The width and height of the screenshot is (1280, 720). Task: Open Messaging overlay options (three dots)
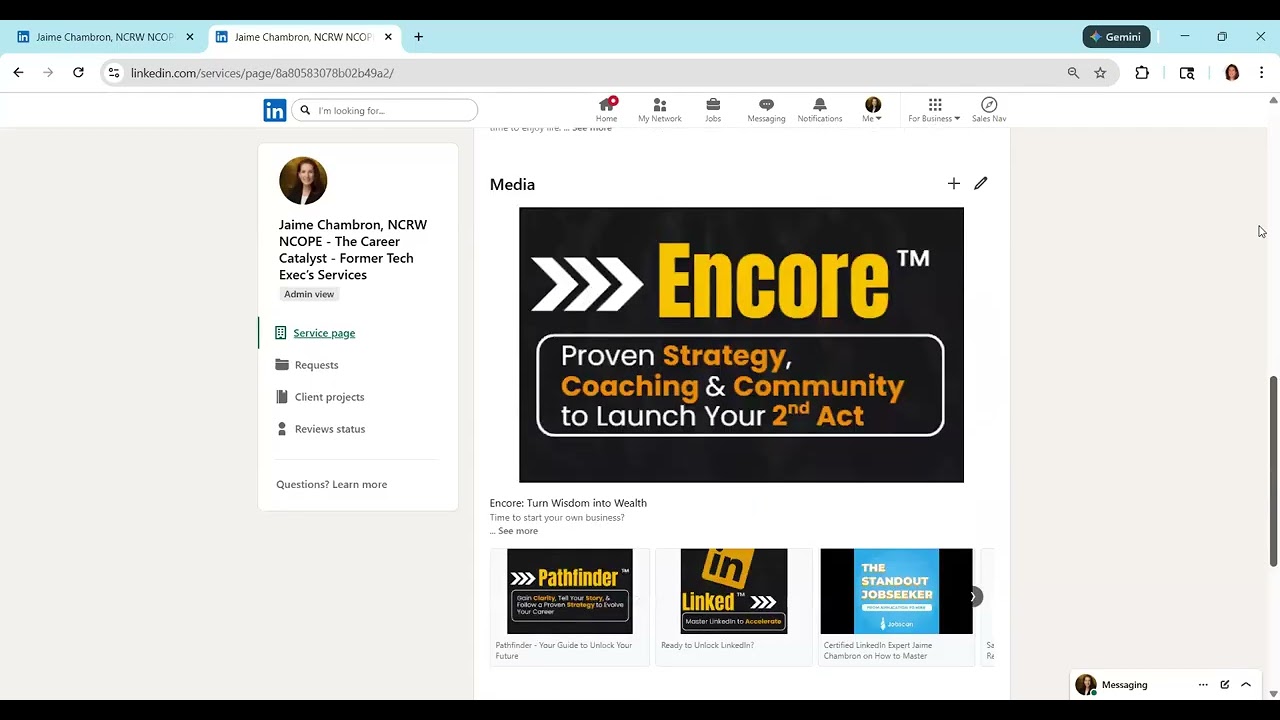1203,685
